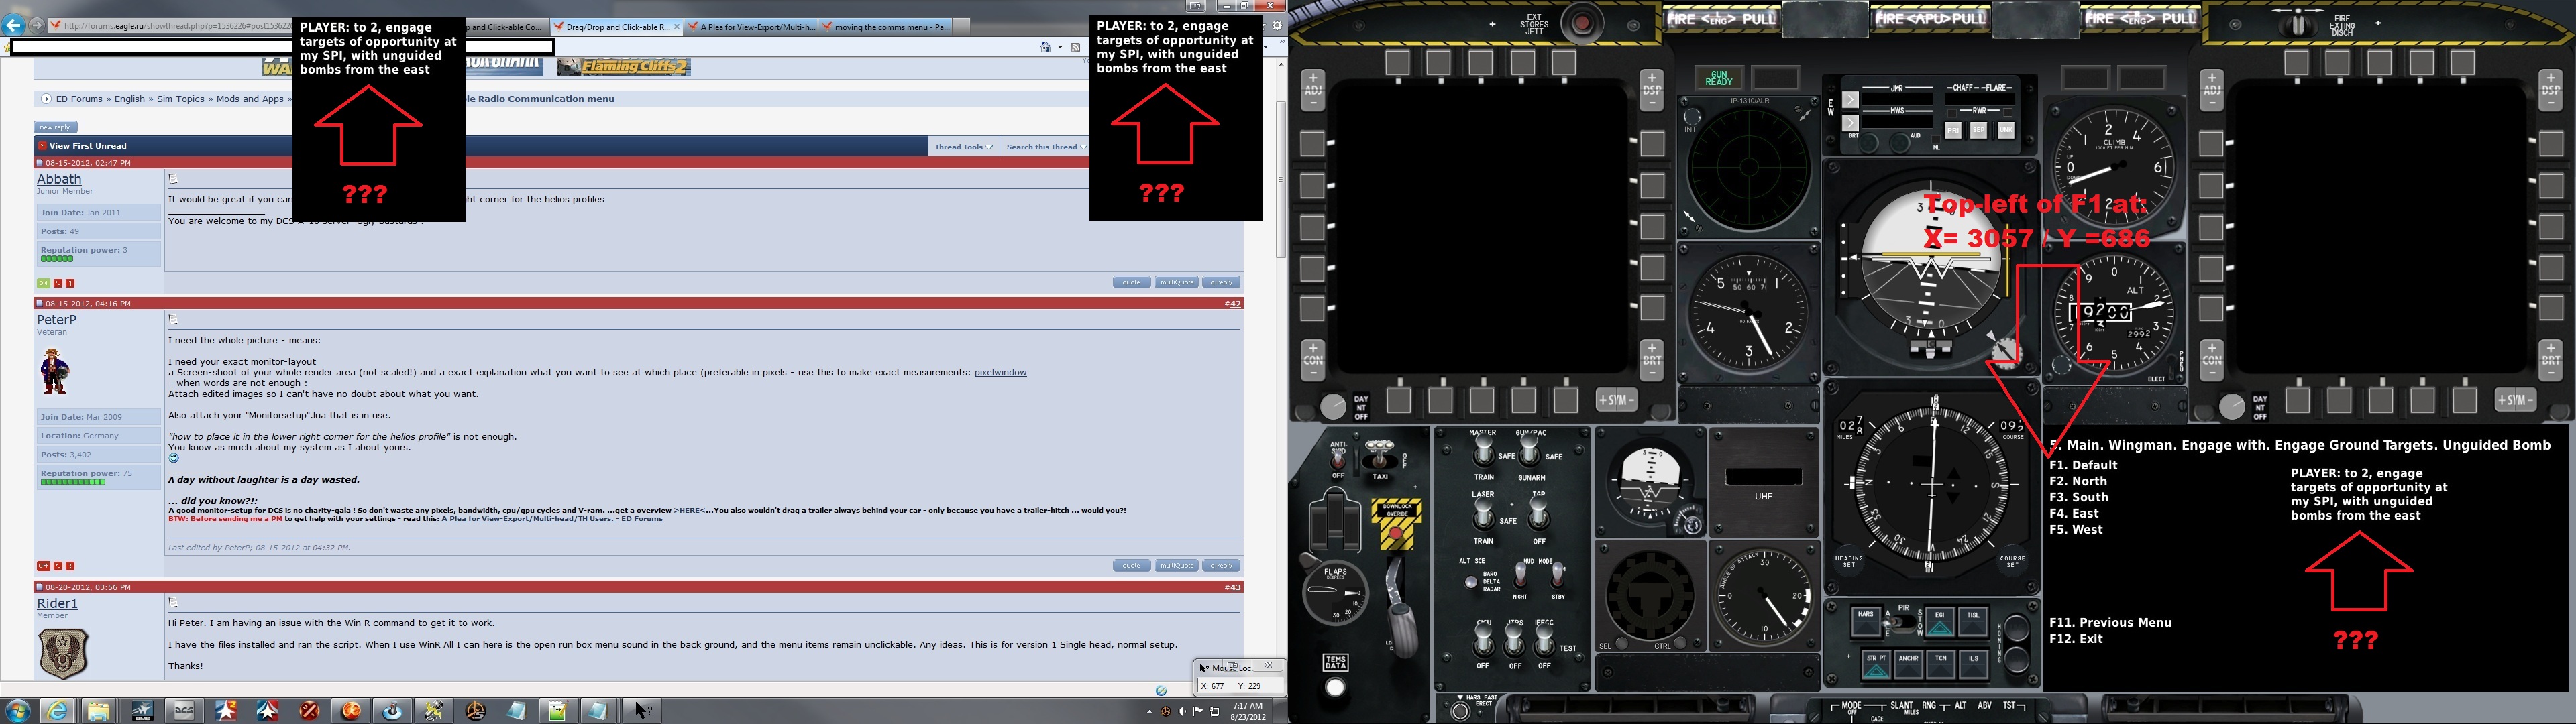Click the browser page vertical scrollbar
The image size is (2576, 724).
[x=1281, y=180]
